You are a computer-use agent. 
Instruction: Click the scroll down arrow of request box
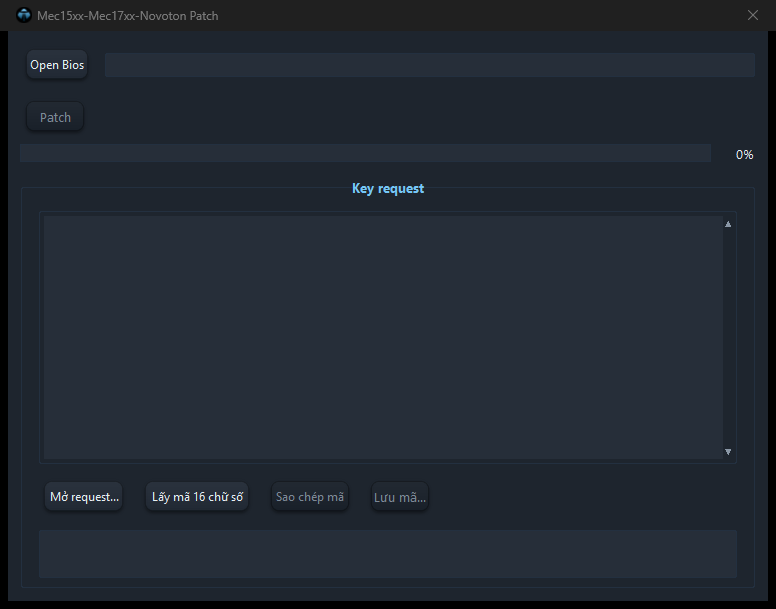[x=728, y=451]
